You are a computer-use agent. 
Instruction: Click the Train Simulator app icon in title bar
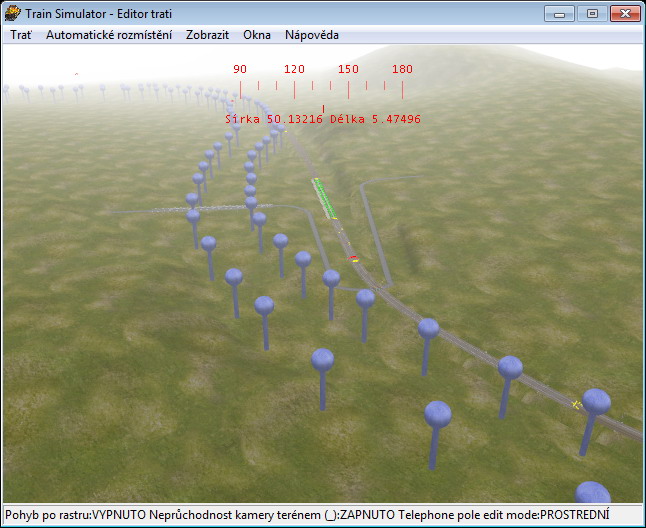13,13
